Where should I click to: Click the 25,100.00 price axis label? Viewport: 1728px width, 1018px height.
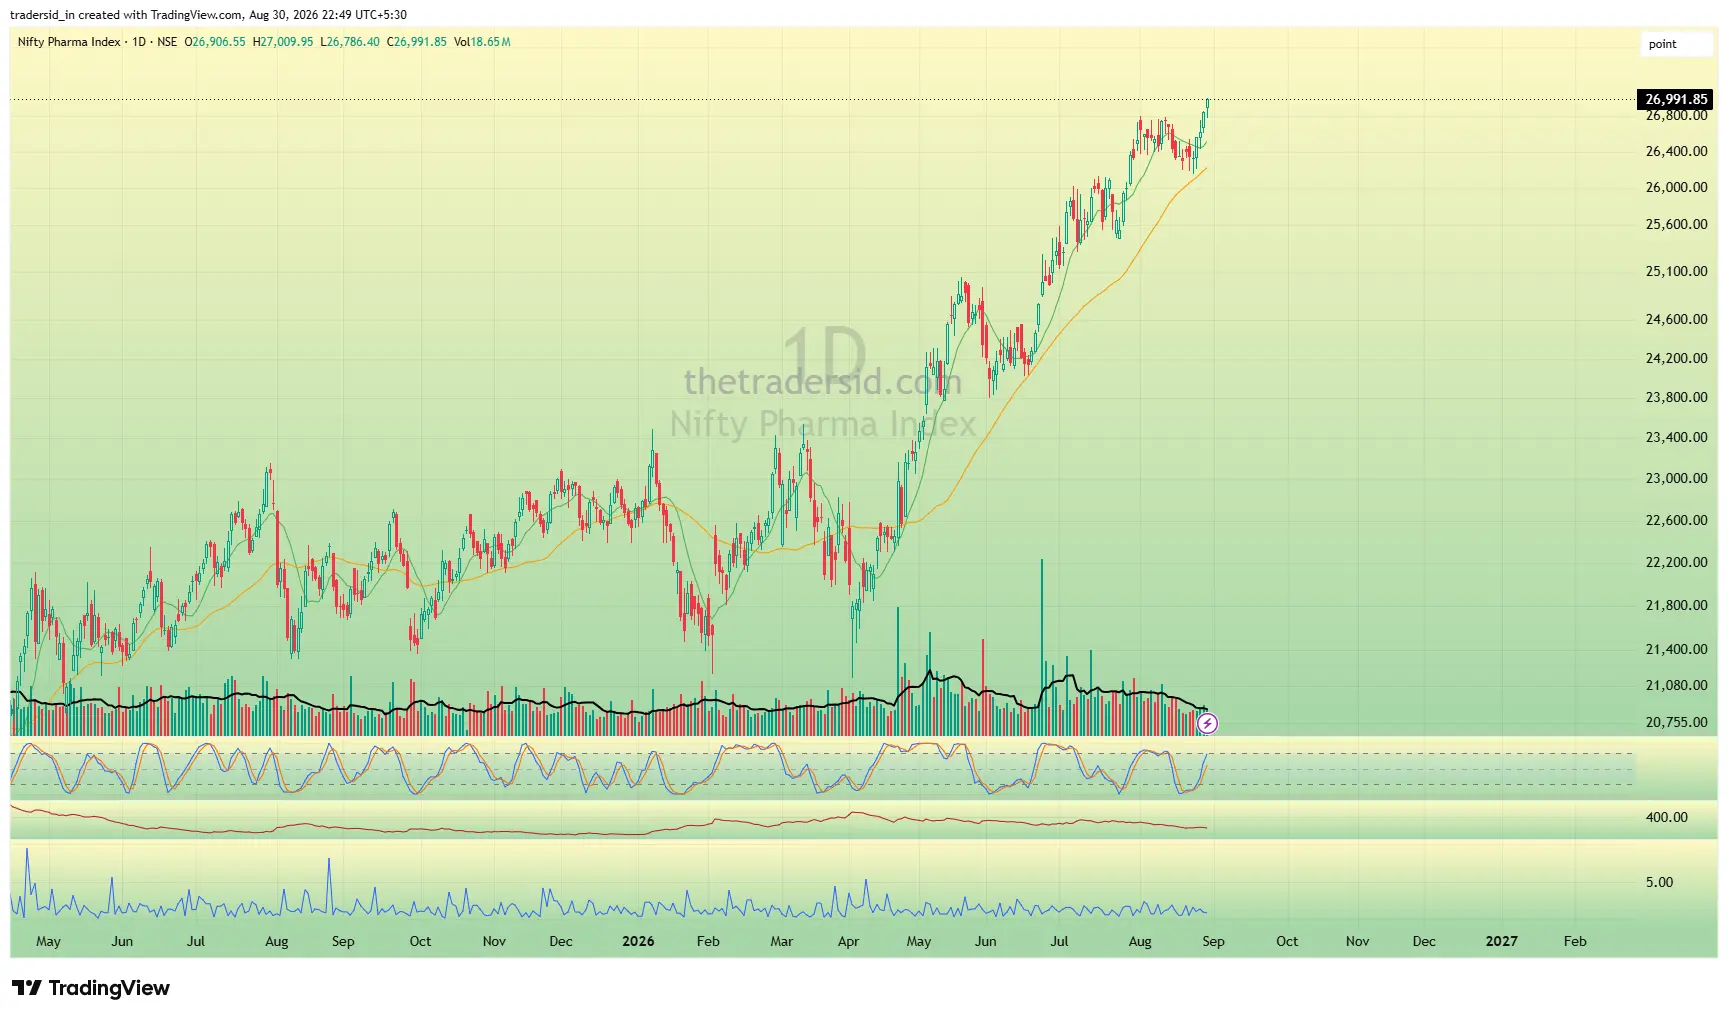pos(1676,271)
